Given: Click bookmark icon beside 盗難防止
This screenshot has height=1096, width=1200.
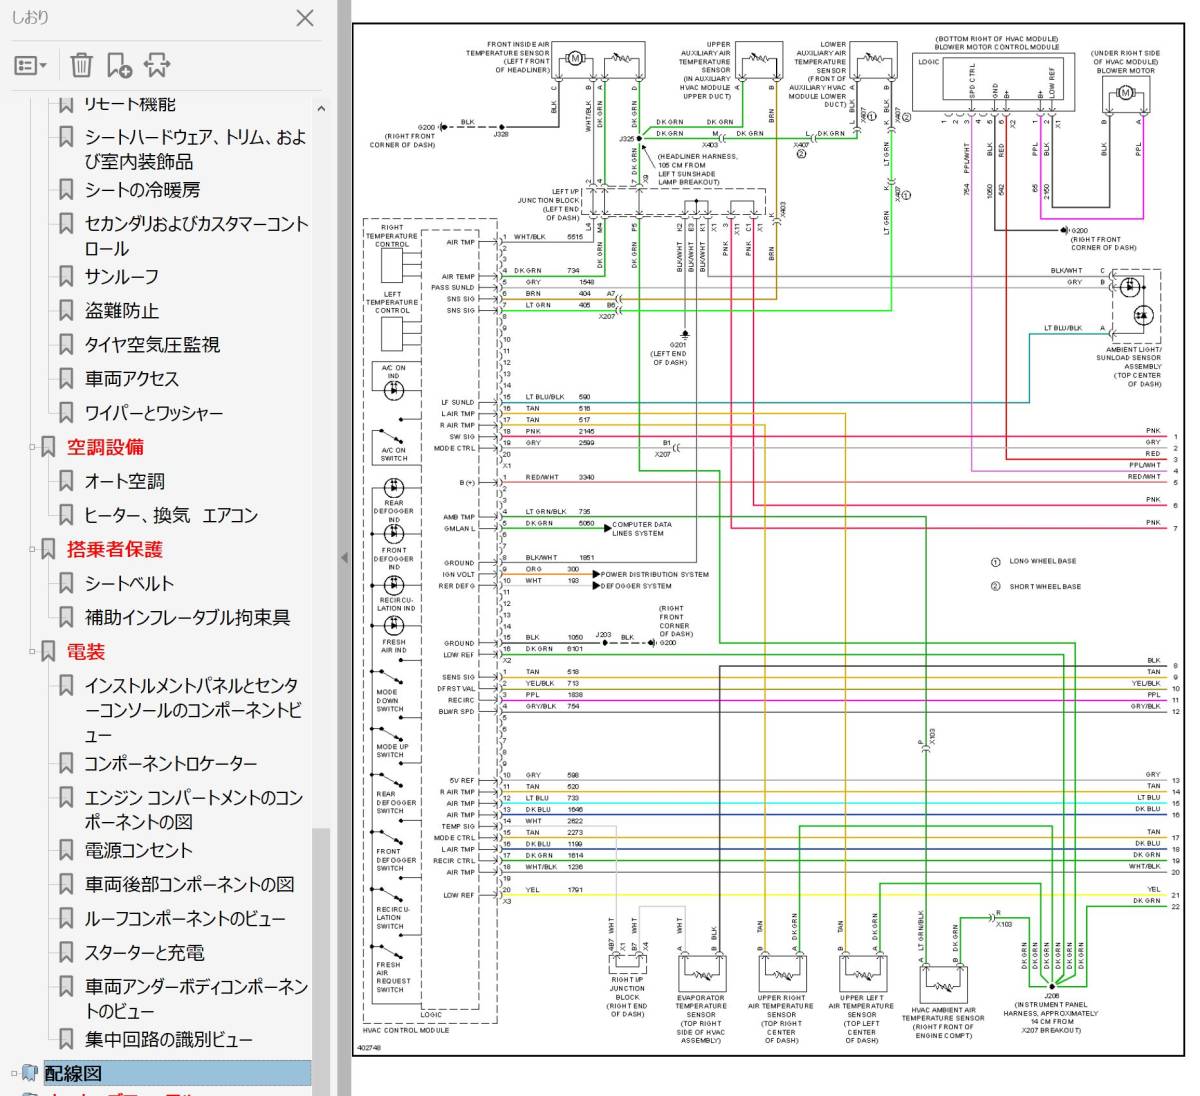Looking at the screenshot, I should 66,311.
